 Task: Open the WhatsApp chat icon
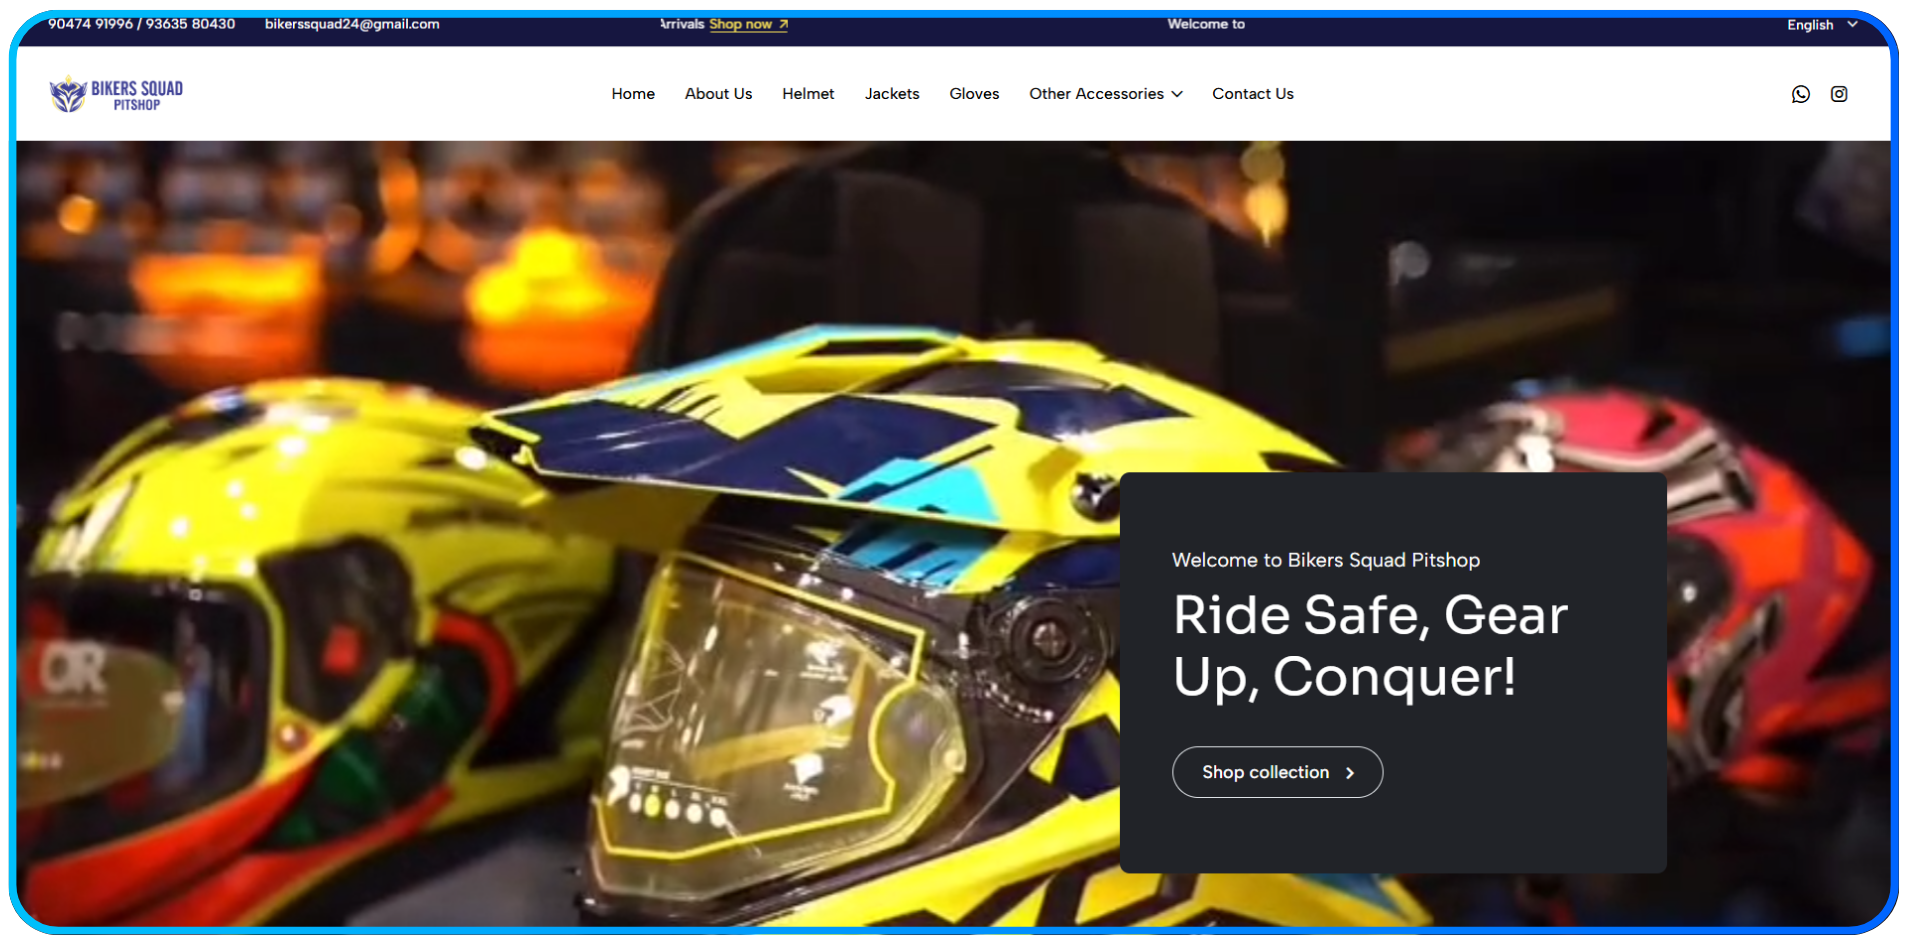[x=1800, y=94]
